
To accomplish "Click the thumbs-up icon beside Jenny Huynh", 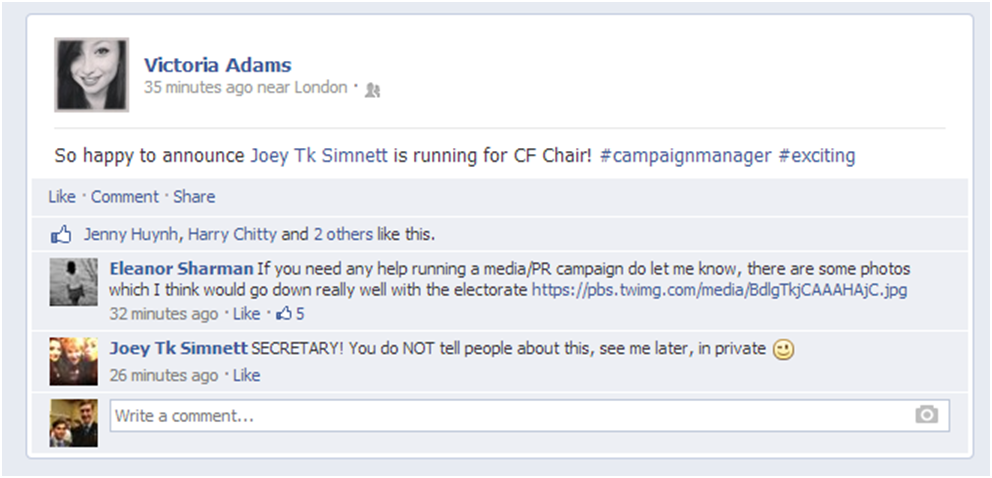I will pos(61,236).
